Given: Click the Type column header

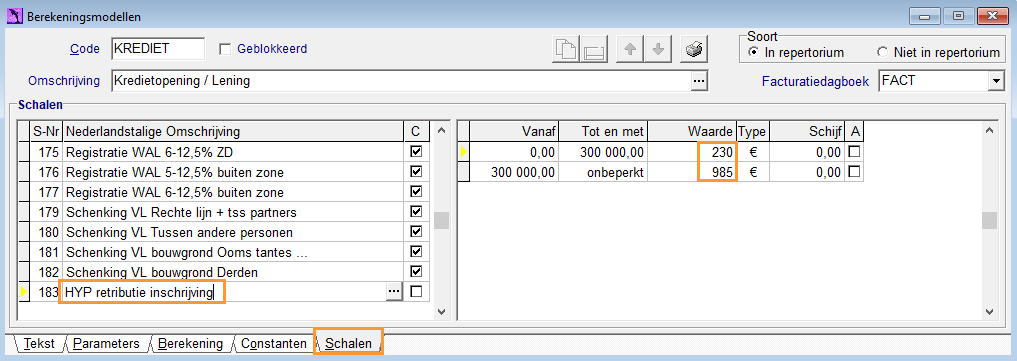Looking at the screenshot, I should [752, 132].
